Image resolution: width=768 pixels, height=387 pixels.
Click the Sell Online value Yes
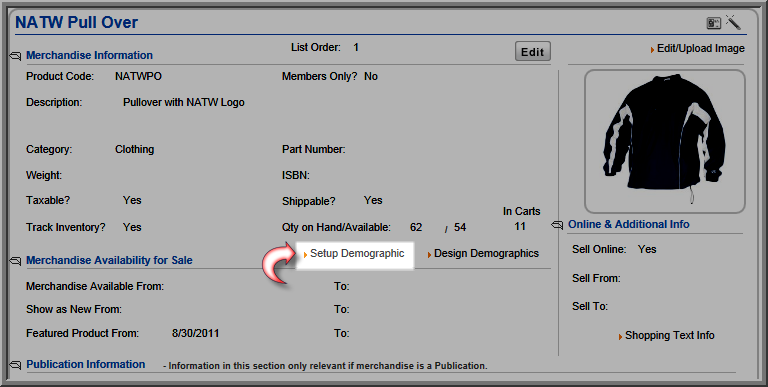(647, 249)
